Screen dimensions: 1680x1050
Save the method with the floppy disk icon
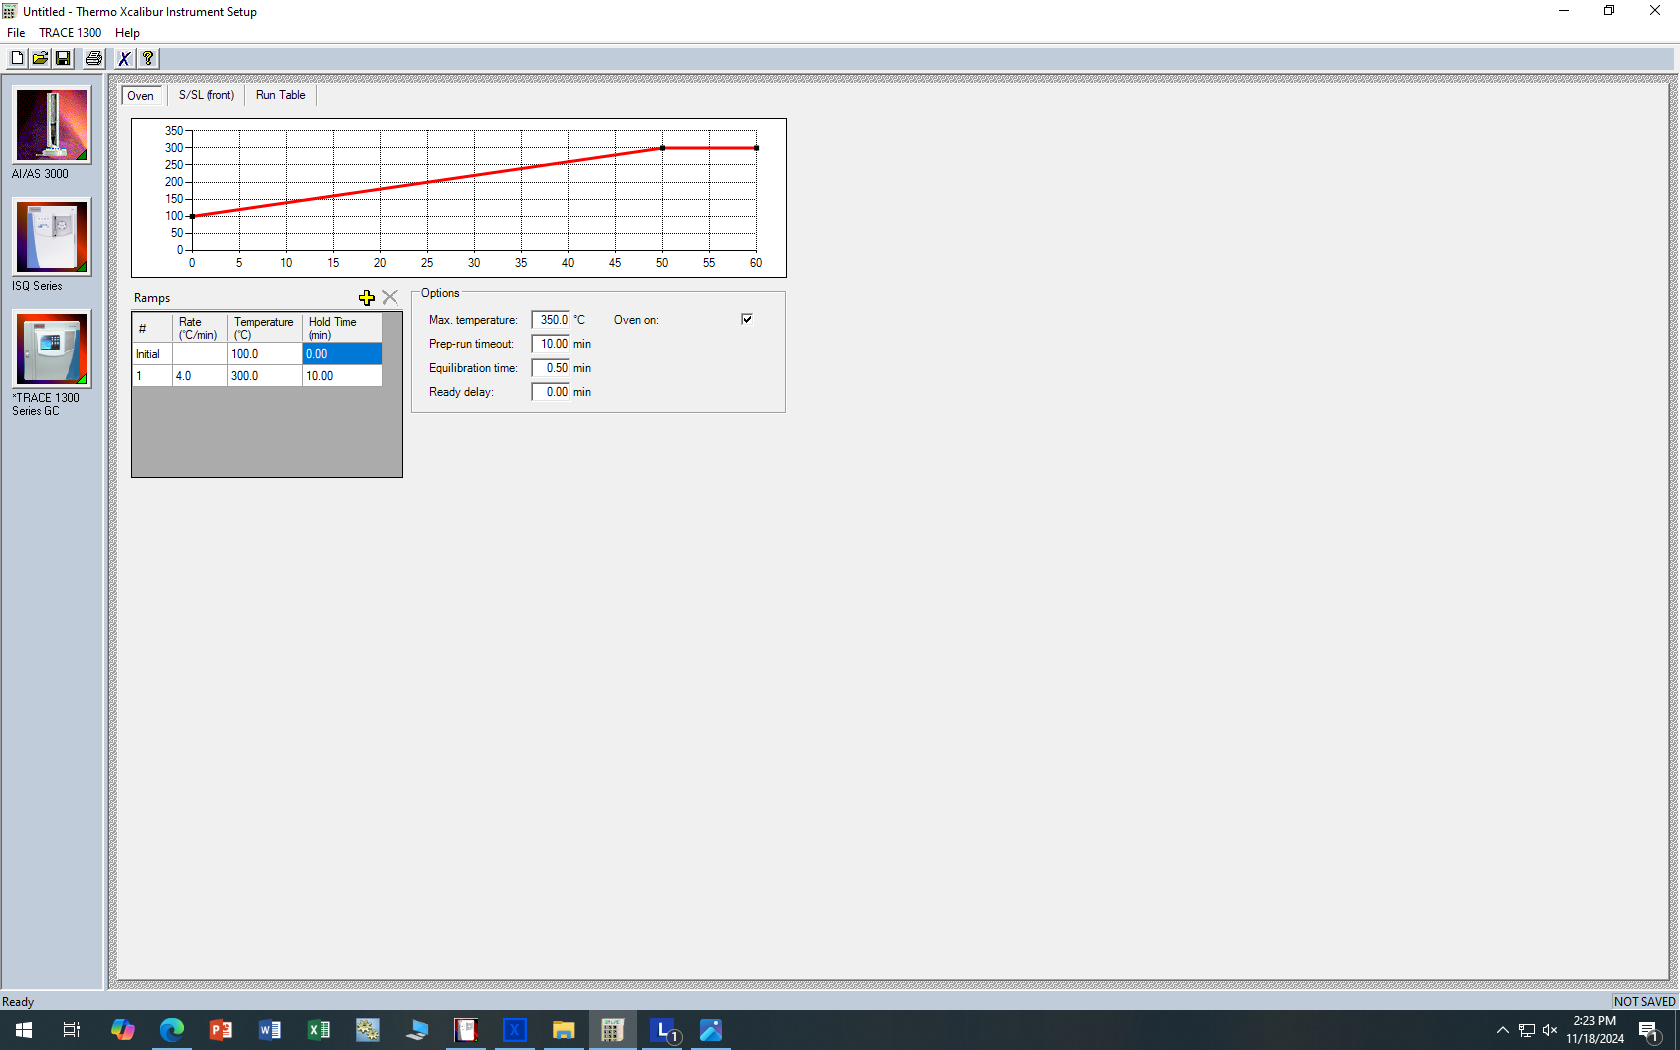63,58
